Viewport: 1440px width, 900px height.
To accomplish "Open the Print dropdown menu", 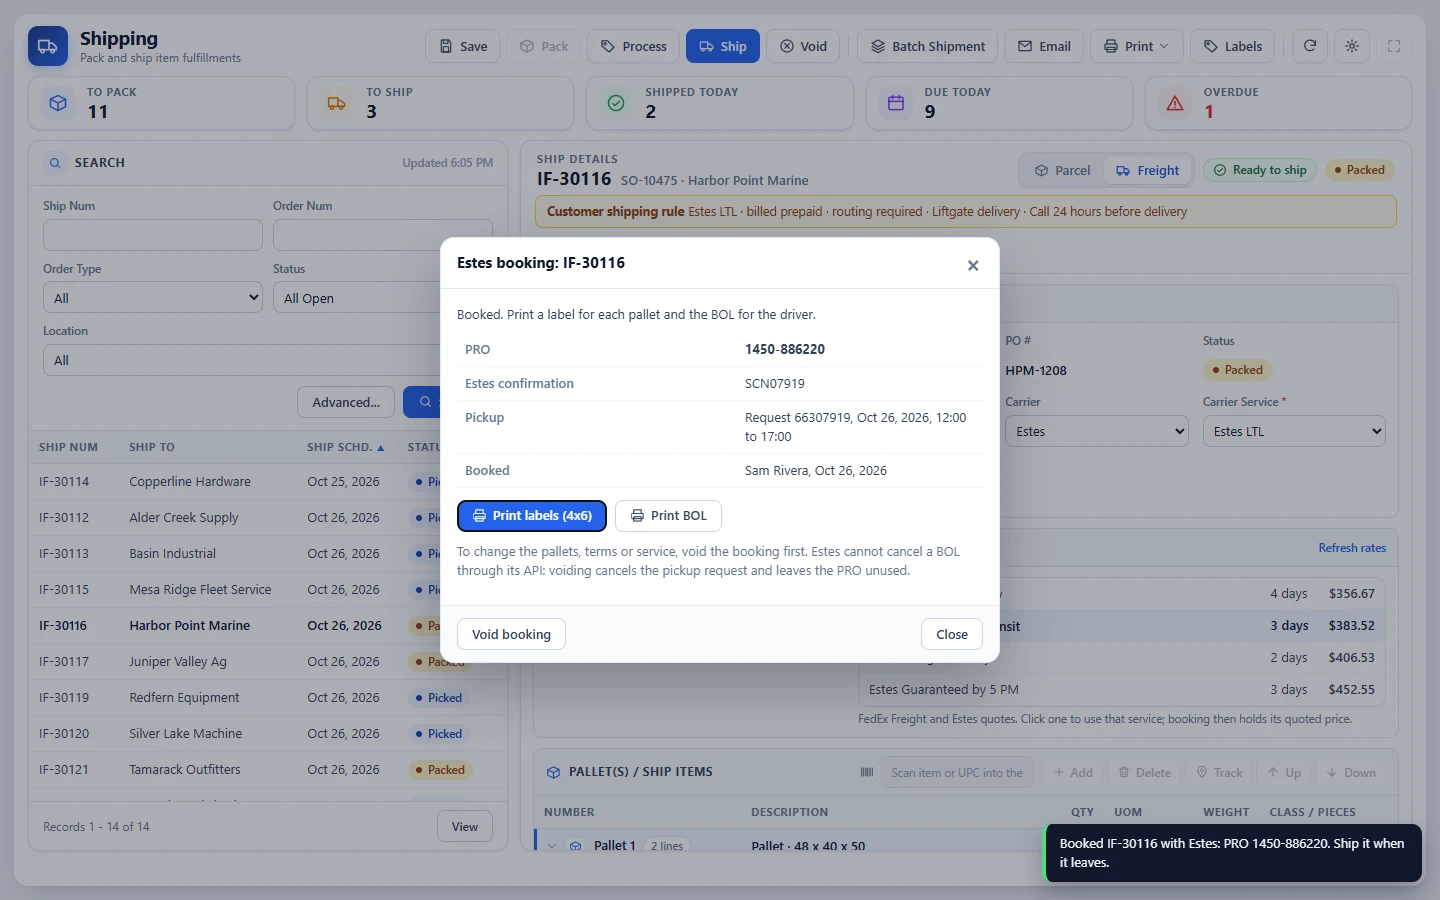I will [1137, 46].
